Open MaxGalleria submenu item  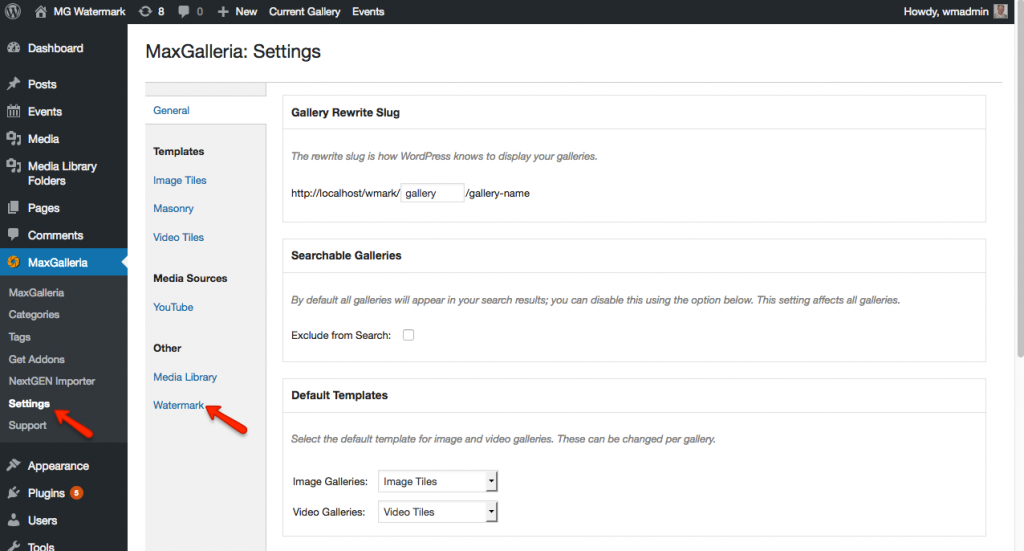pyautogui.click(x=36, y=292)
